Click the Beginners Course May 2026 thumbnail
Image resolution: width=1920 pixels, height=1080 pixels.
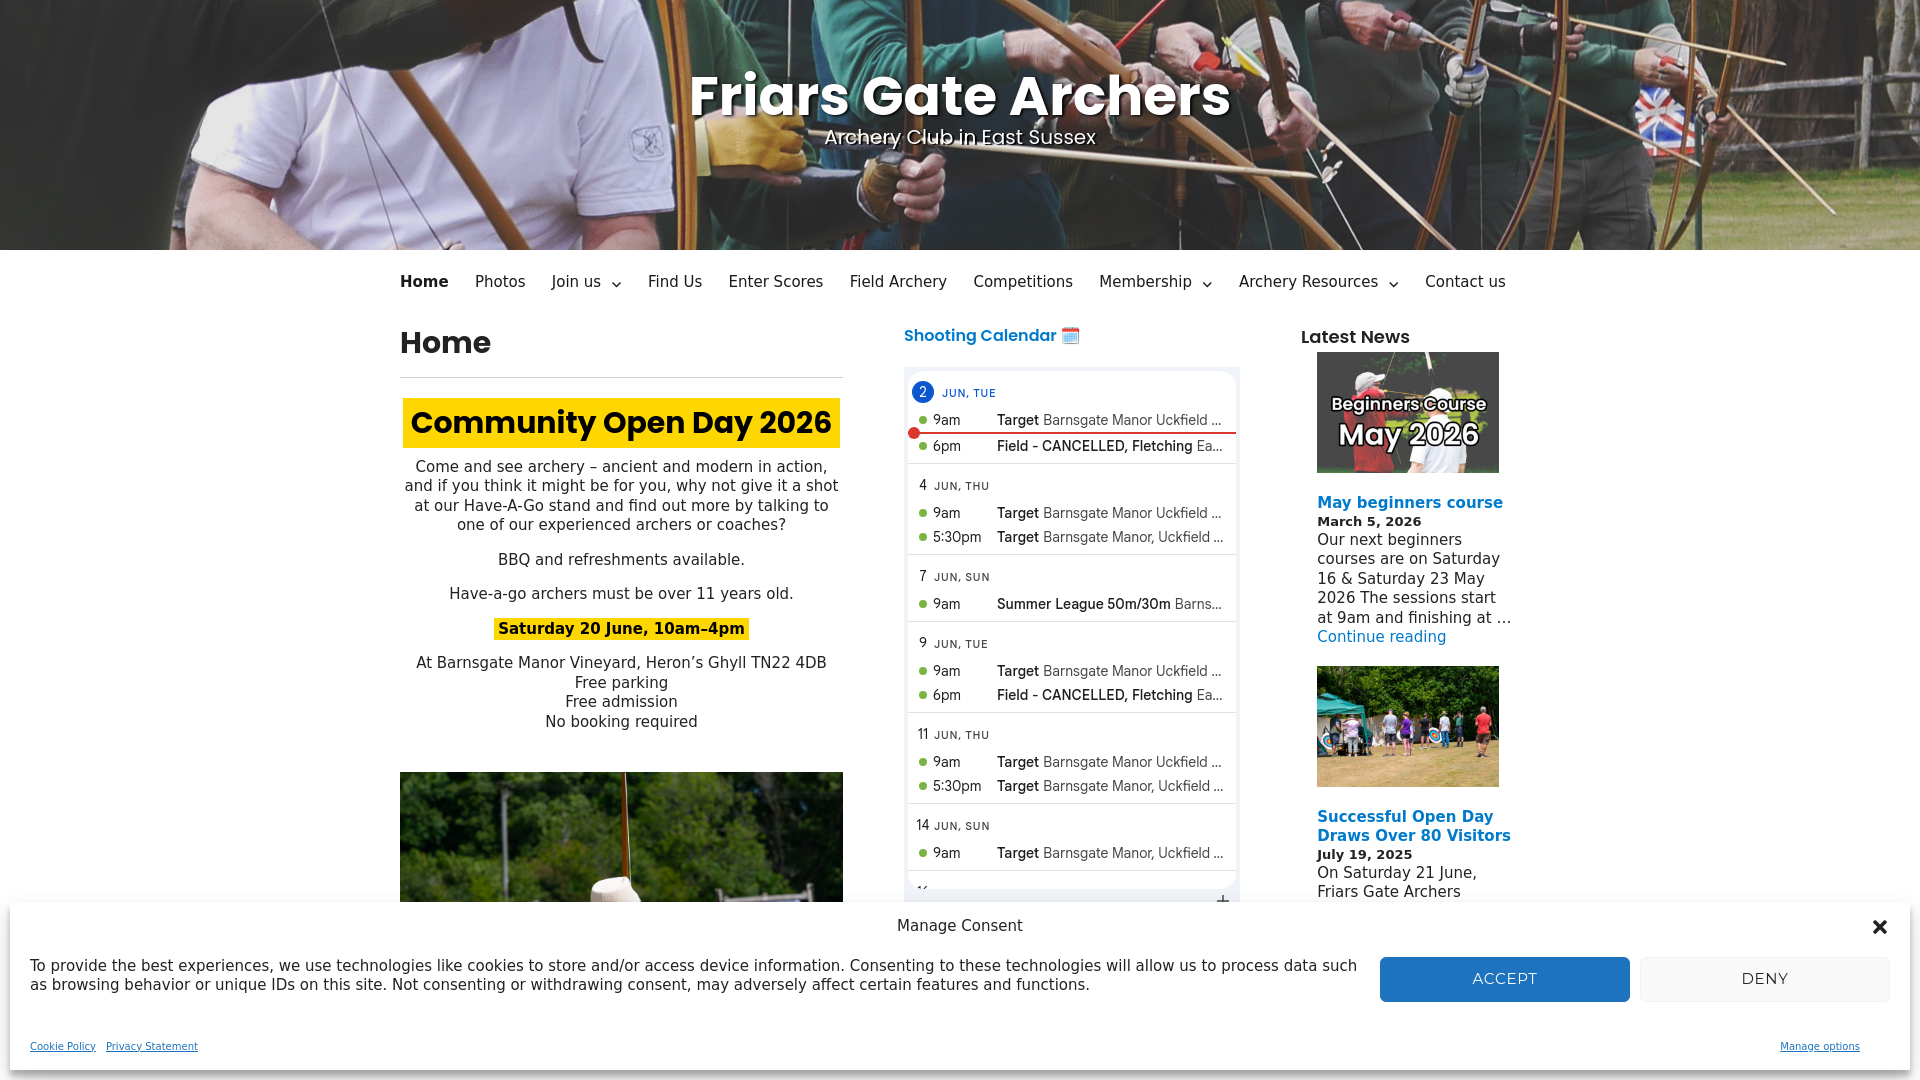pos(1408,412)
